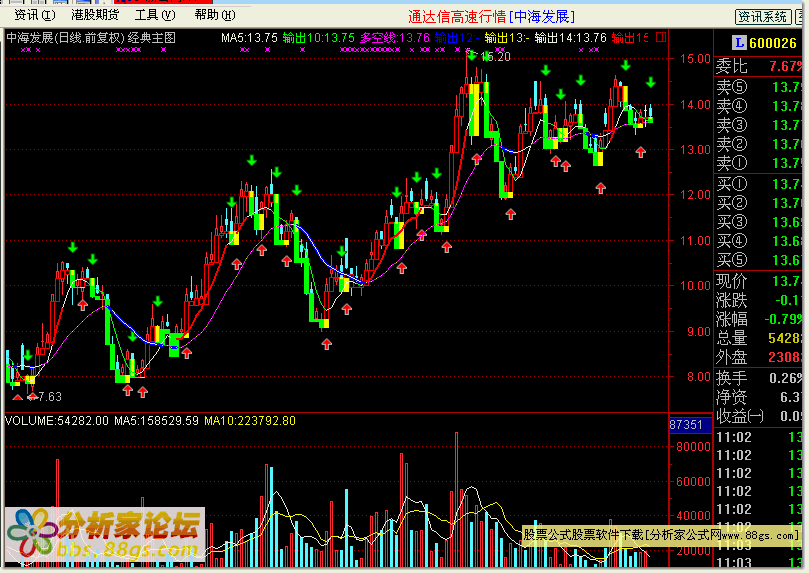This screenshot has height=573, width=809.
Task: Click the 输出12 blue indicator label
Action: pos(457,38)
